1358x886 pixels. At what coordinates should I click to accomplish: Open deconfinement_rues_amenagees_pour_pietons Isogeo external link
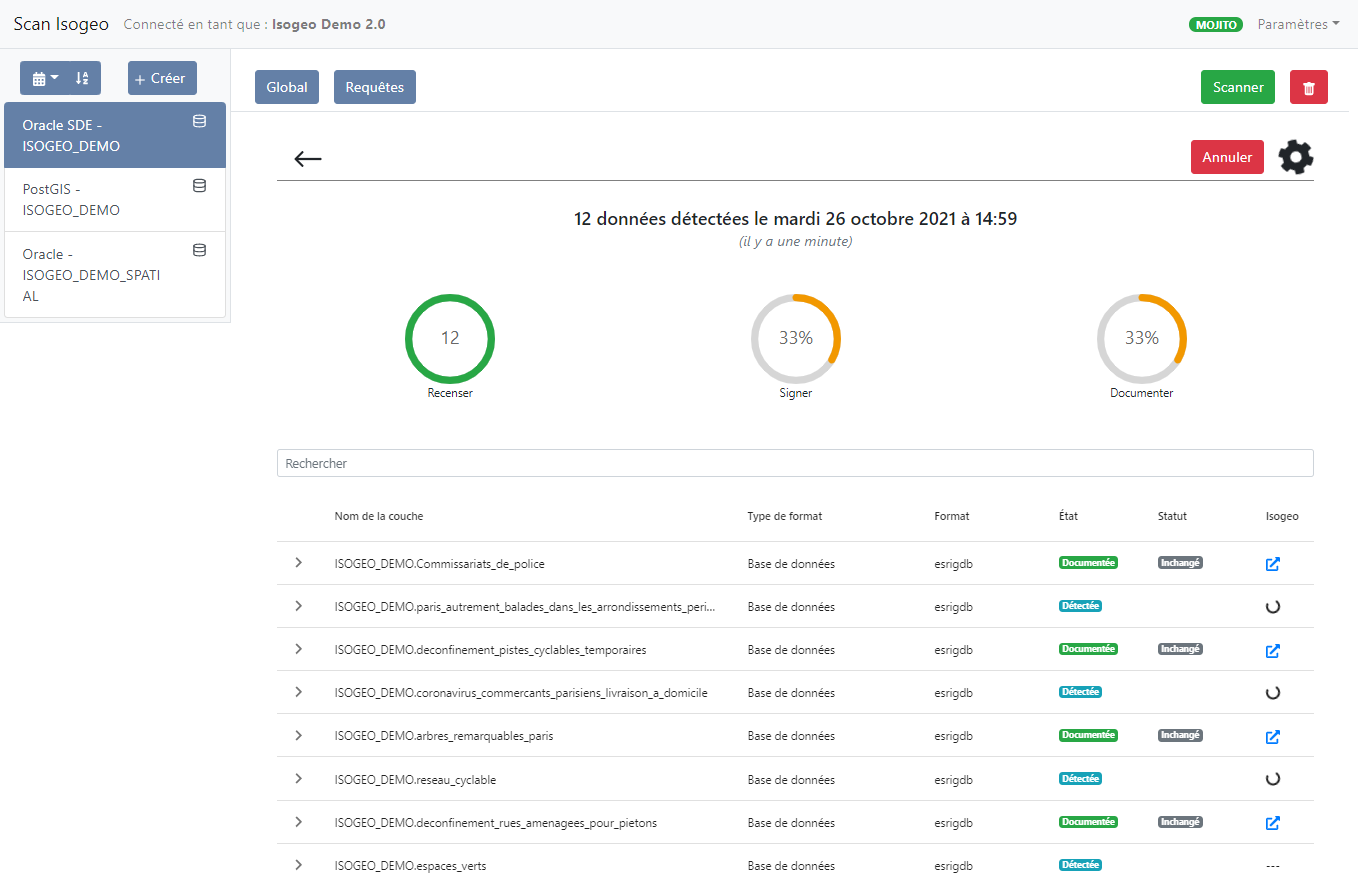tap(1273, 823)
